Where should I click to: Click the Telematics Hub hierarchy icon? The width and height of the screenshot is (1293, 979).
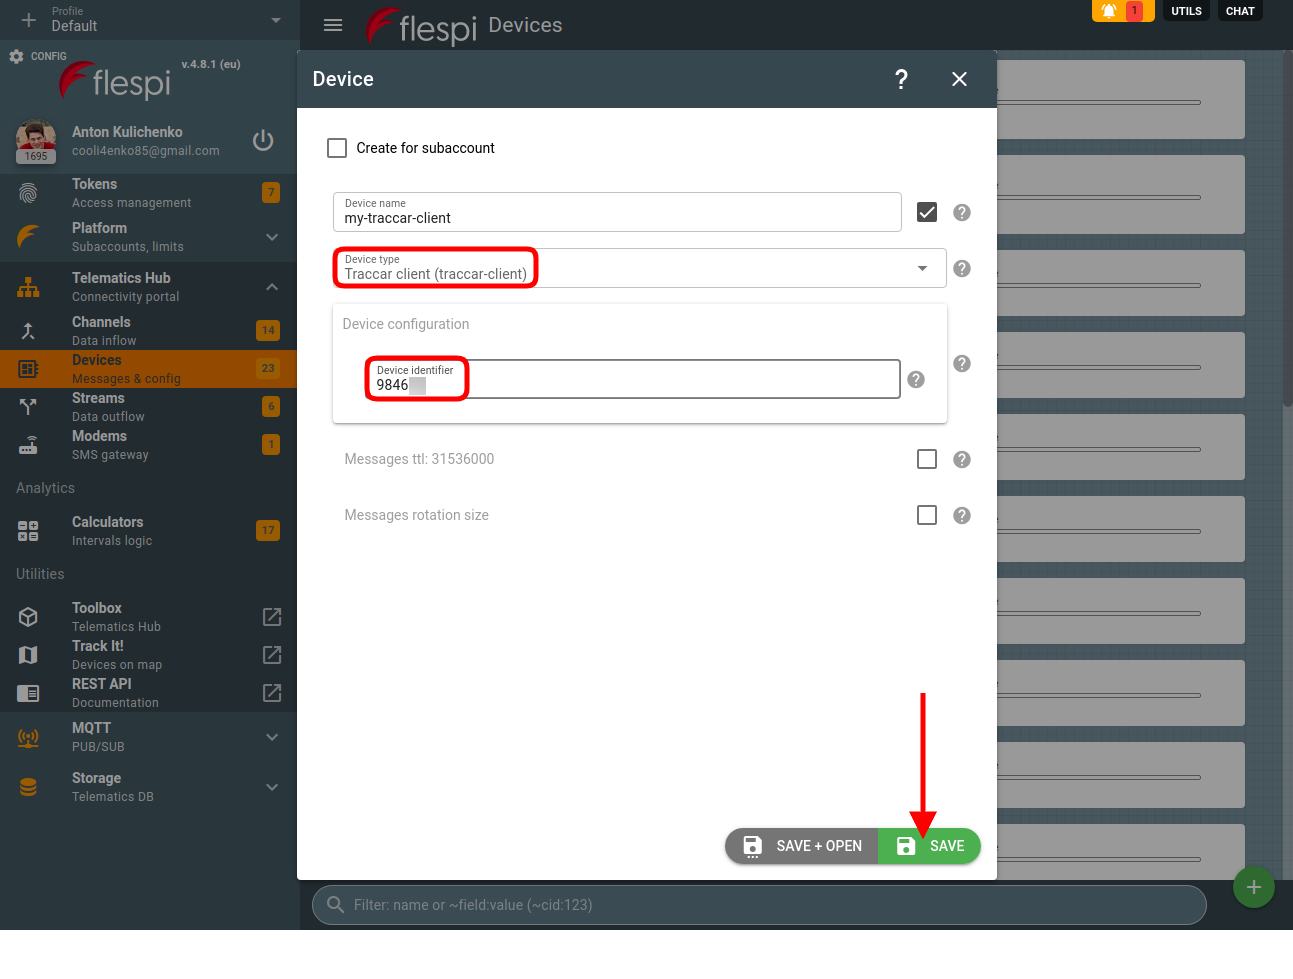point(28,287)
